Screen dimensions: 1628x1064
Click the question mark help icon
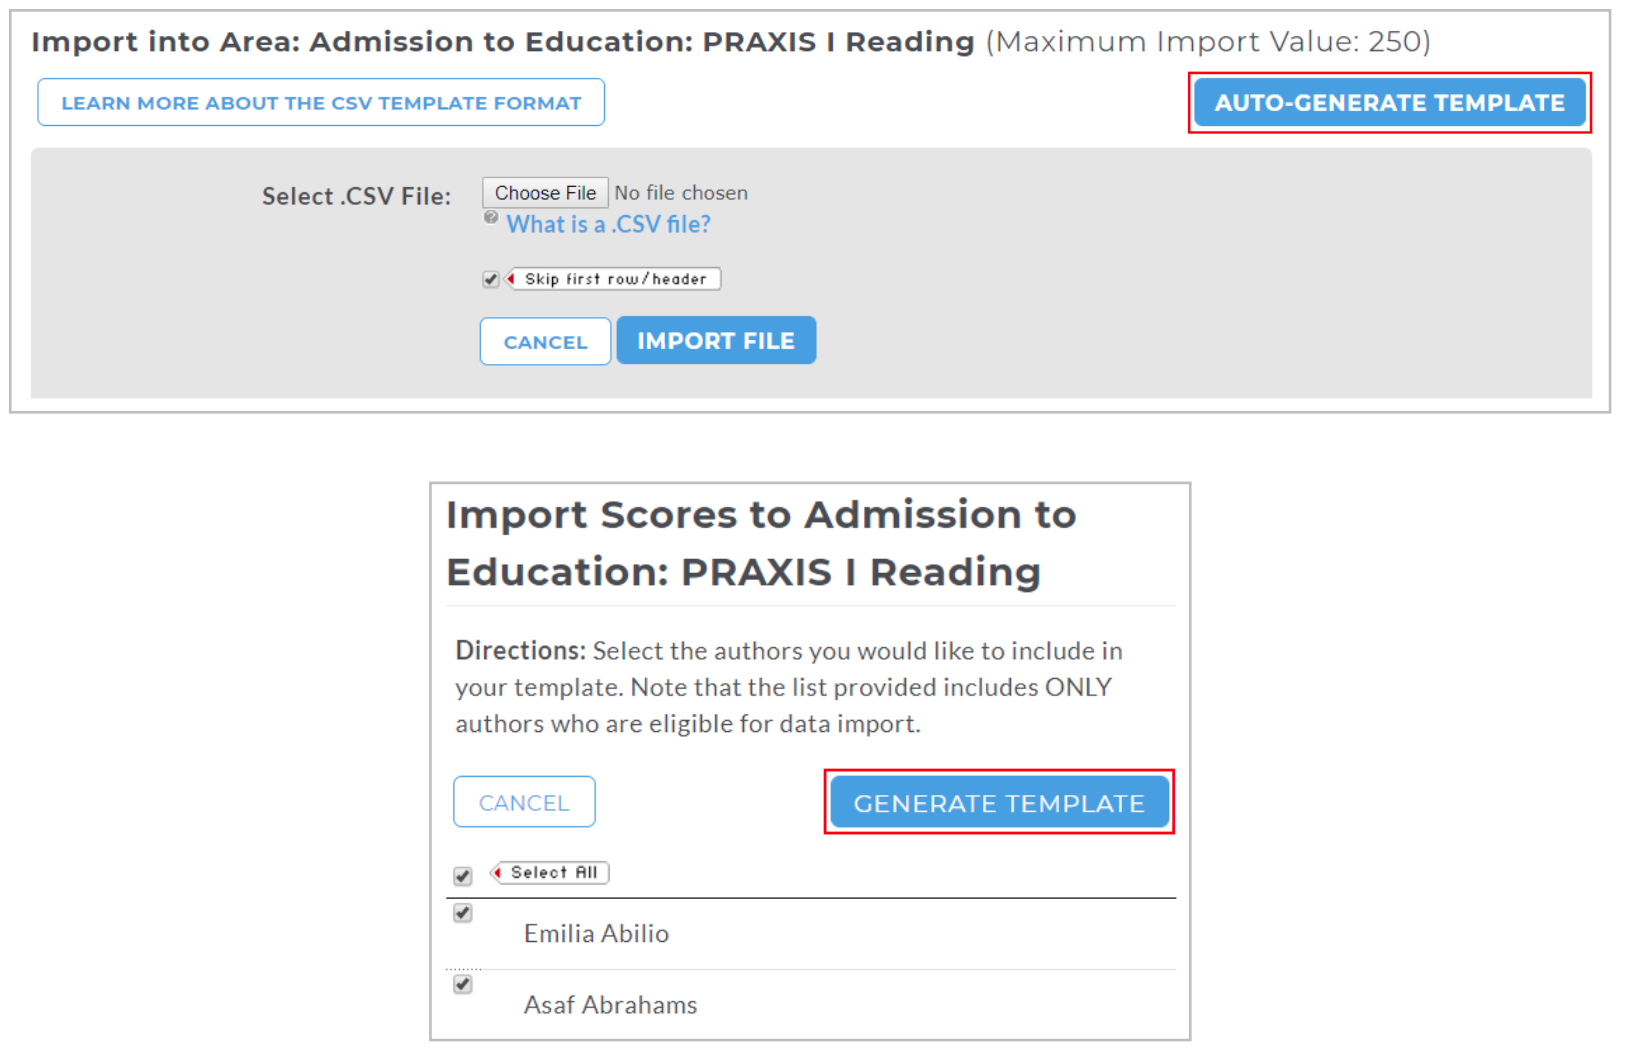pyautogui.click(x=490, y=217)
